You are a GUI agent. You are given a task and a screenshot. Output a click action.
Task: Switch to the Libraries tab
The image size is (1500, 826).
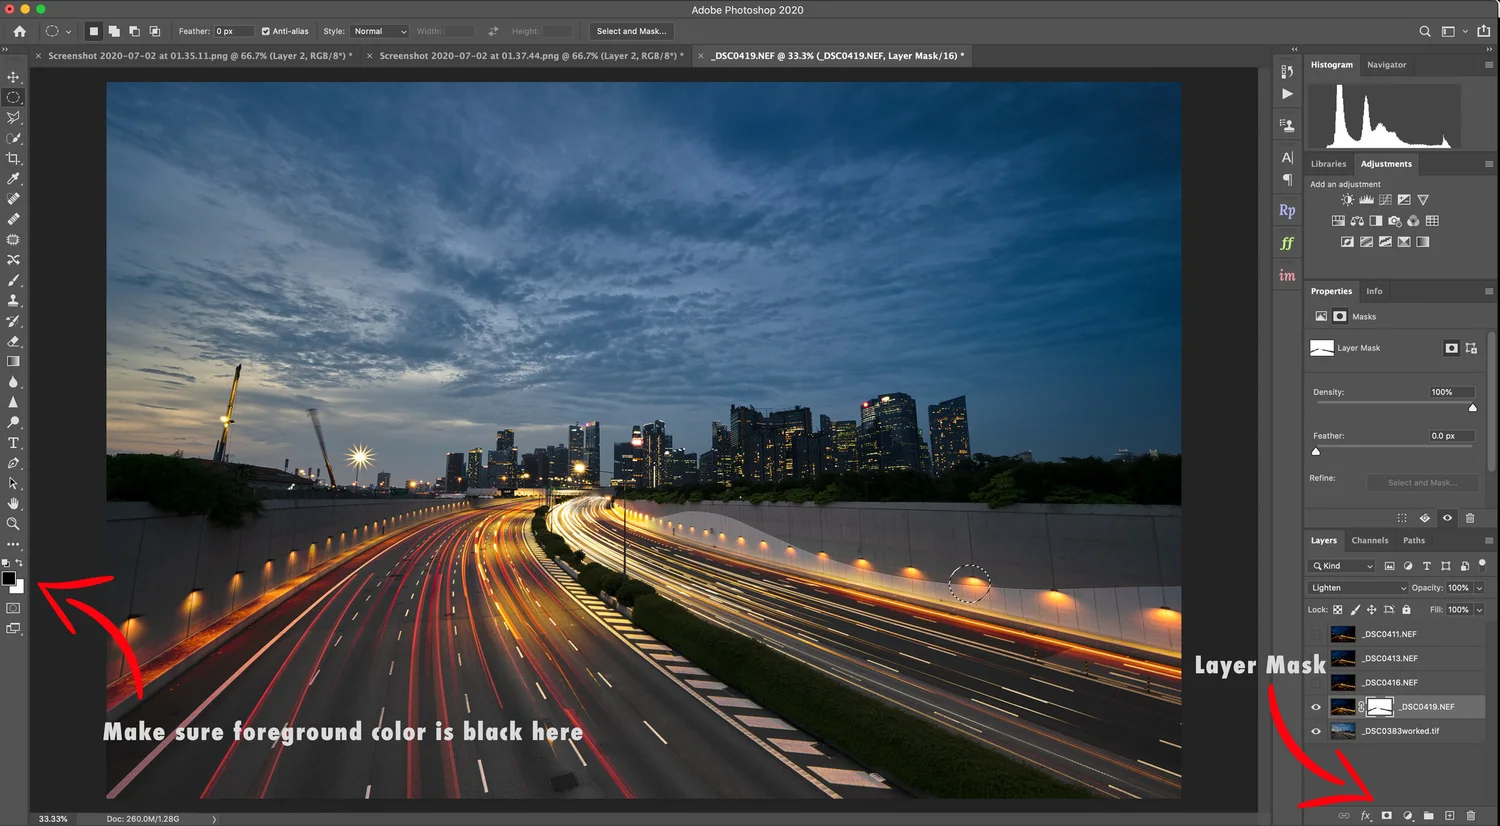point(1328,164)
